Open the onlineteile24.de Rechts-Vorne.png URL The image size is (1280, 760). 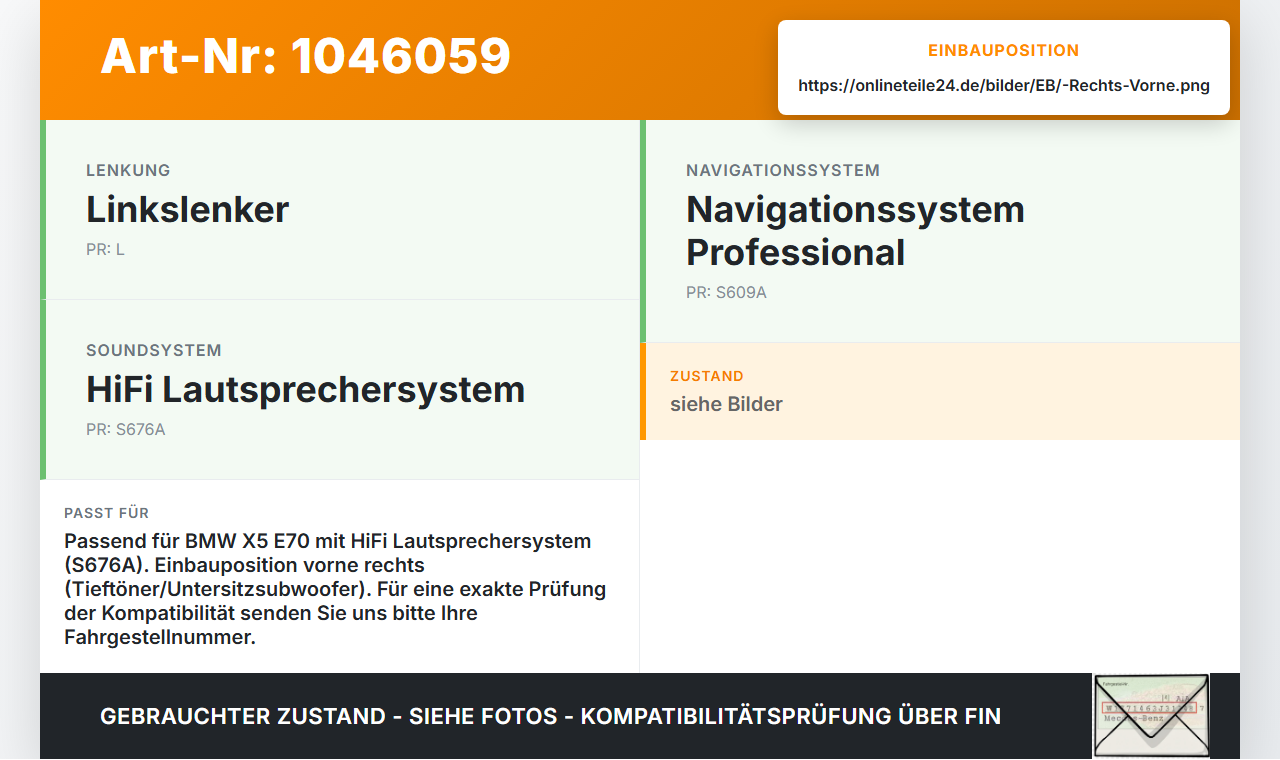(x=1004, y=85)
